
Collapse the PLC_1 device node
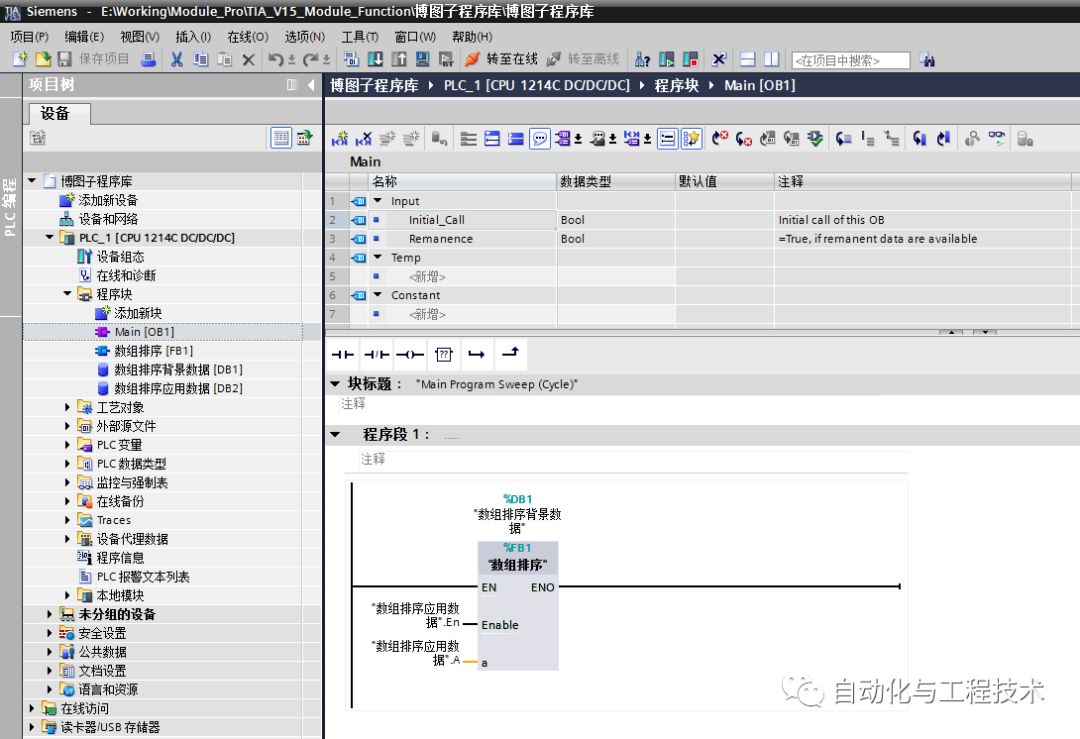(x=50, y=237)
